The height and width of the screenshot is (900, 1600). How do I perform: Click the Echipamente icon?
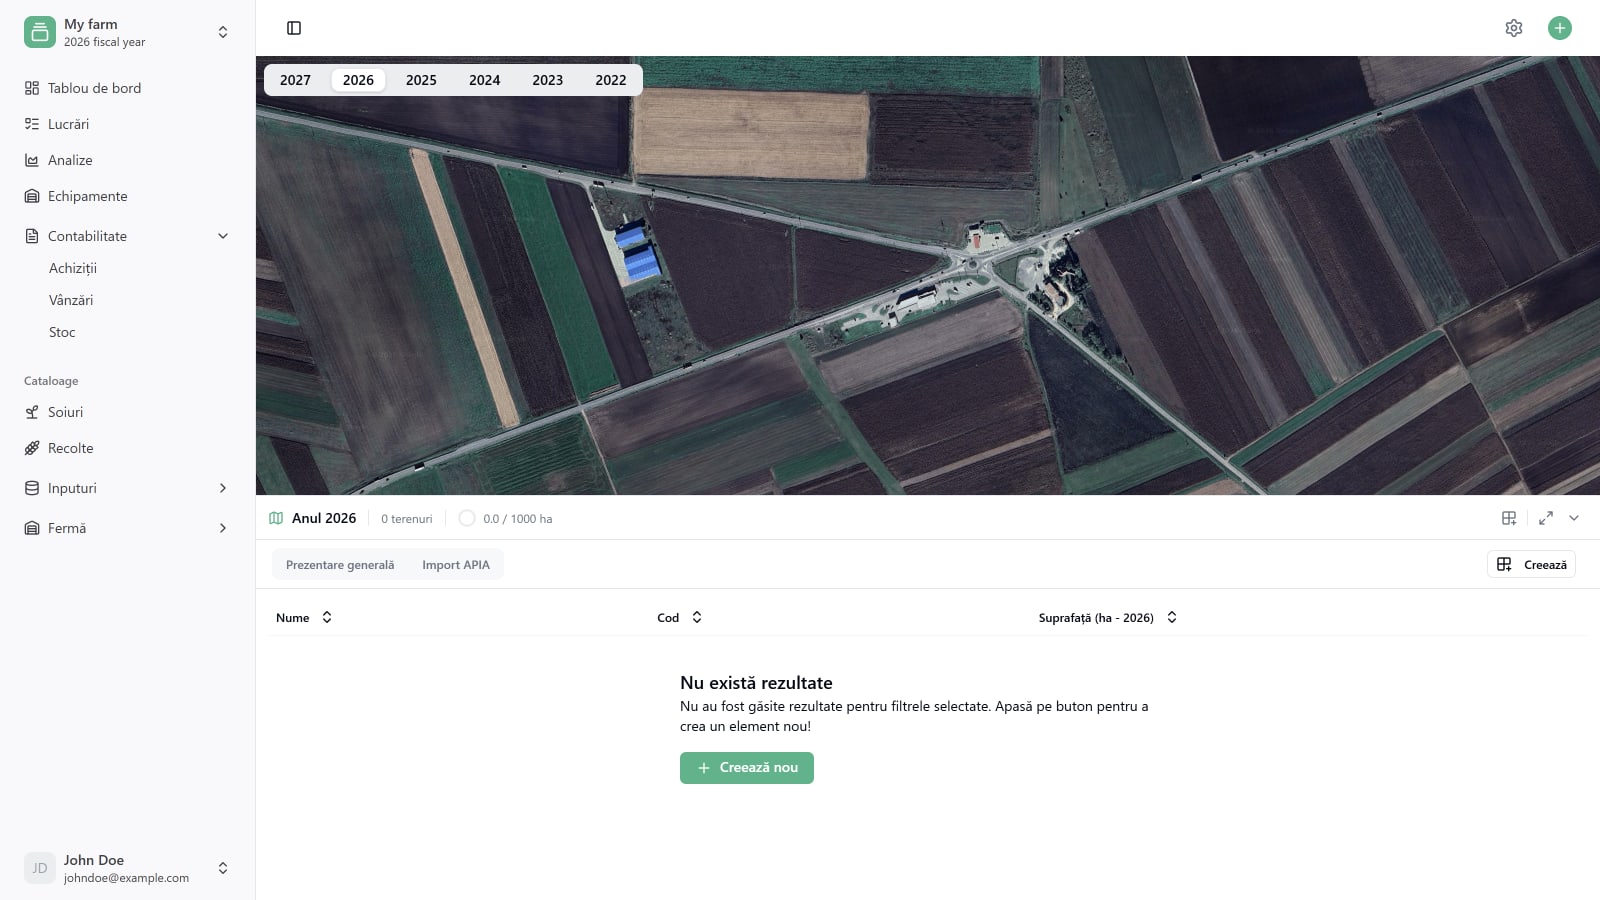(x=32, y=196)
